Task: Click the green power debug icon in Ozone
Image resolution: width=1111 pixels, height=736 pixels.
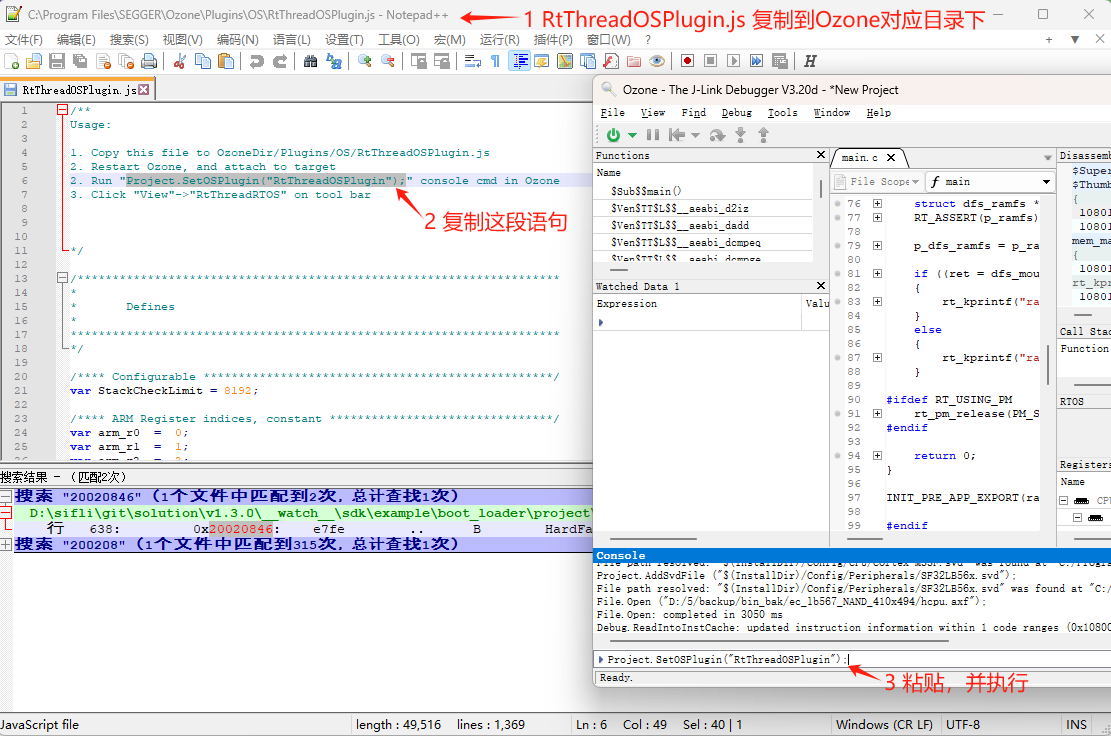Action: pyautogui.click(x=614, y=135)
